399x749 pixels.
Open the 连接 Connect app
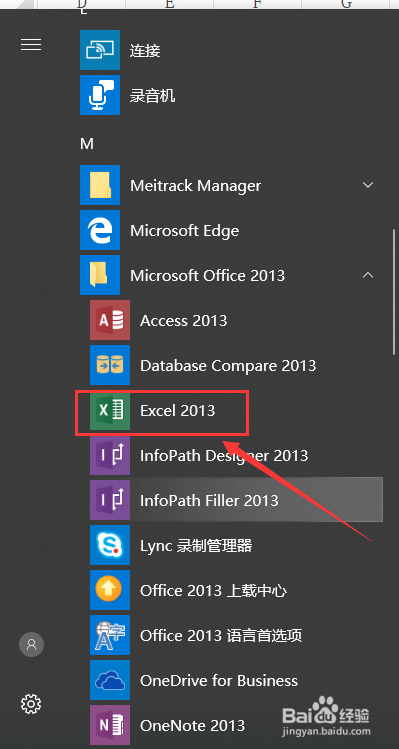[x=231, y=50]
